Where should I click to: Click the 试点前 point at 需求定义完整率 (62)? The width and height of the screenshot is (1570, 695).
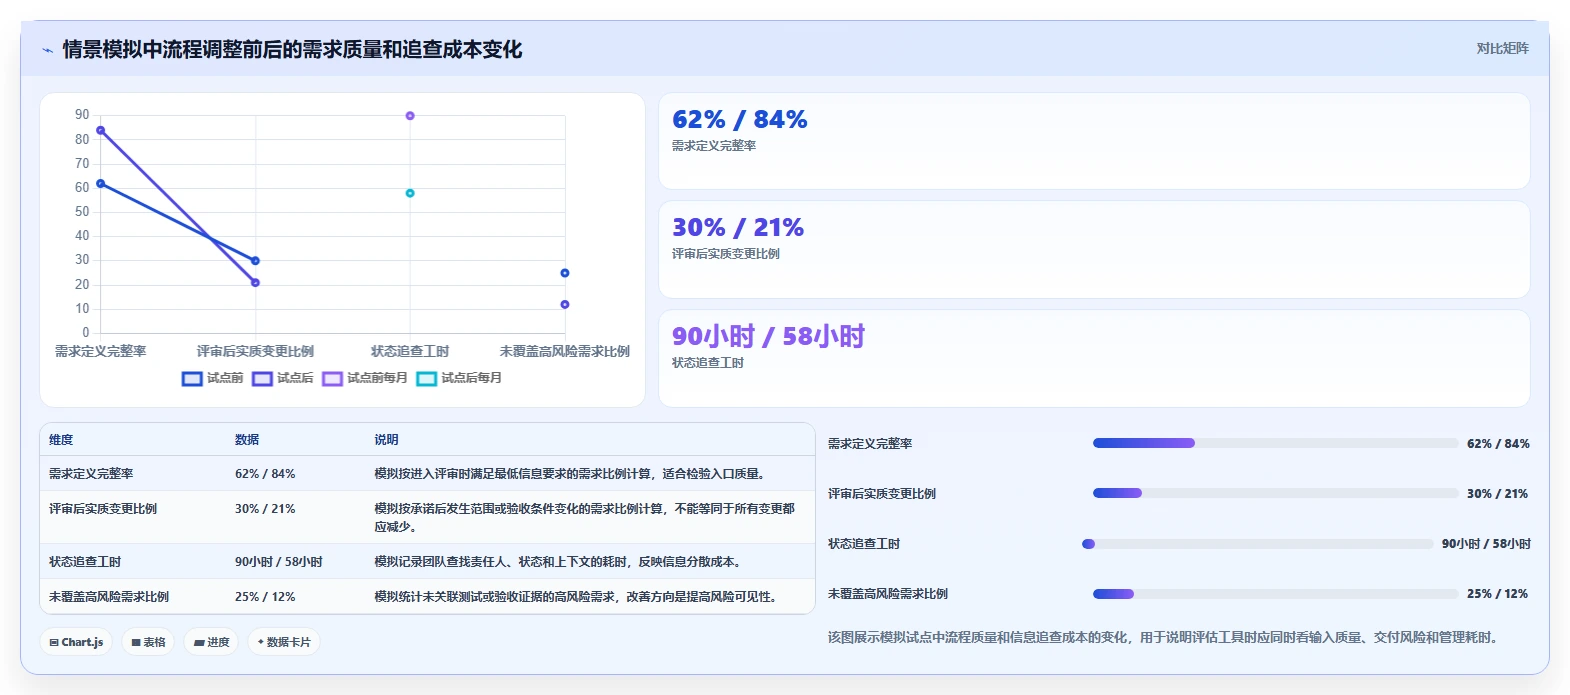[100, 184]
